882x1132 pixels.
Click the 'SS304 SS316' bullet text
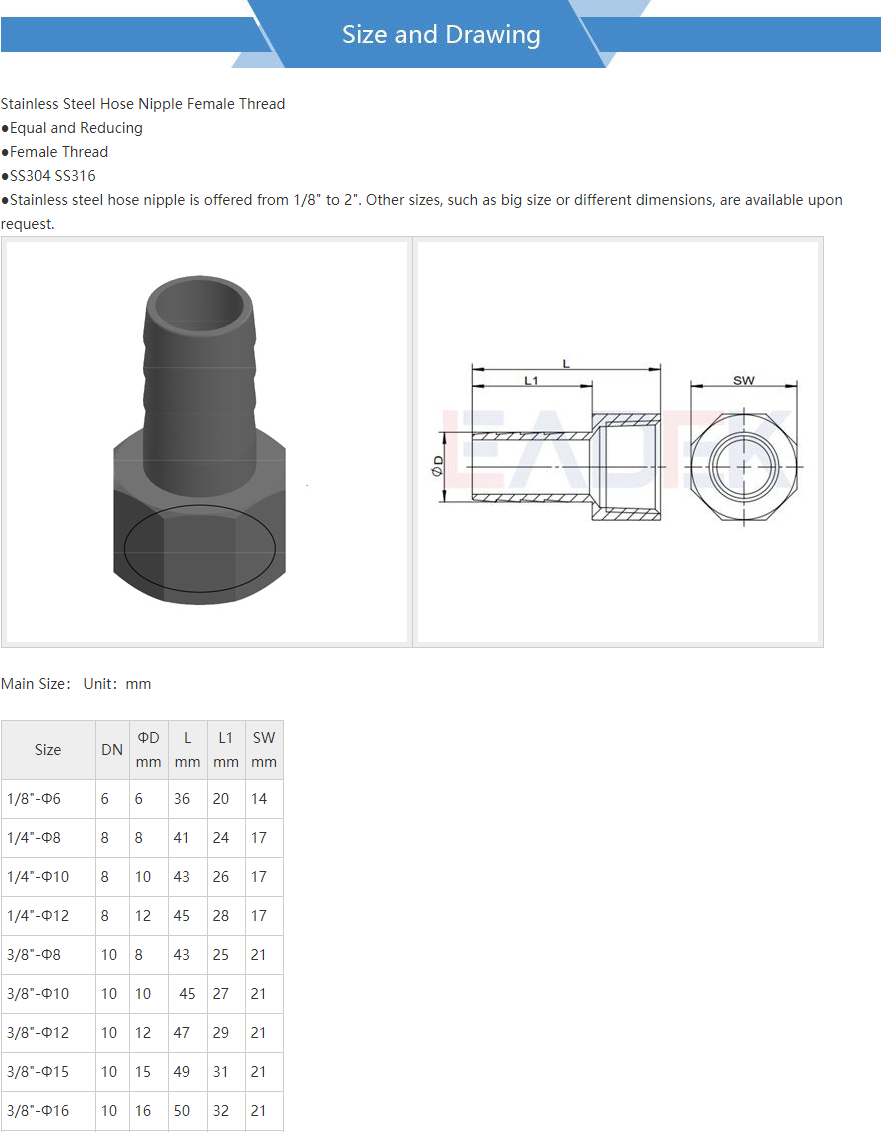coord(52,175)
